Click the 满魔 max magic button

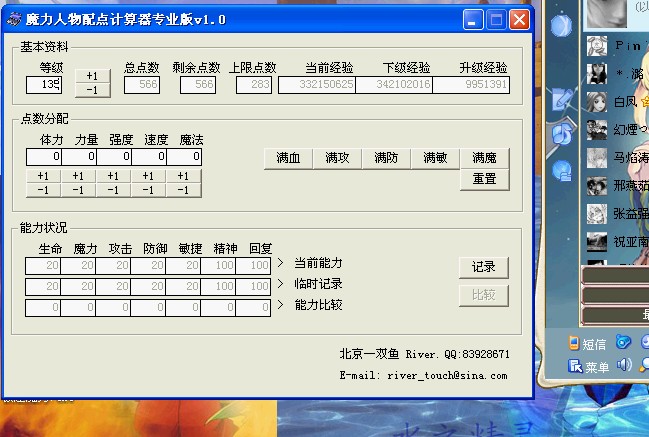484,158
